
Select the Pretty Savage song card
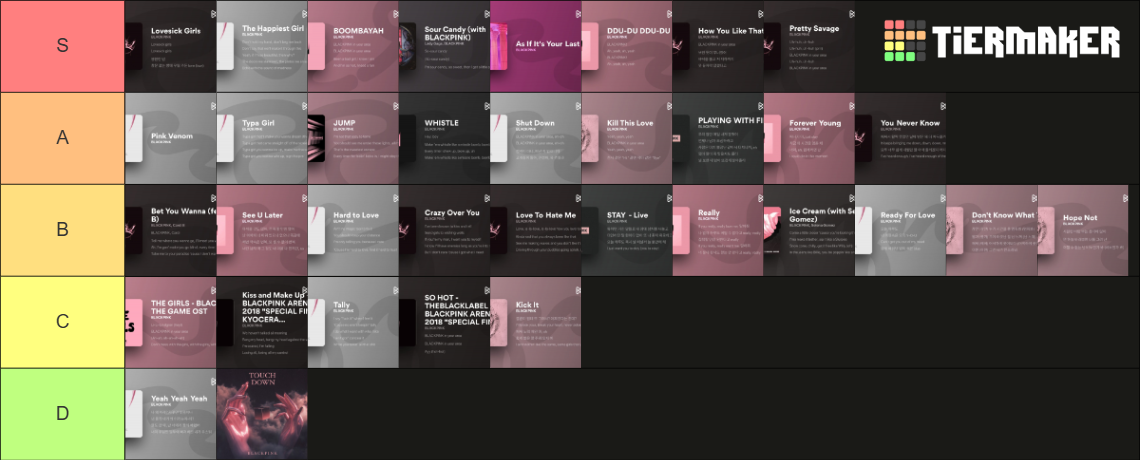point(809,46)
